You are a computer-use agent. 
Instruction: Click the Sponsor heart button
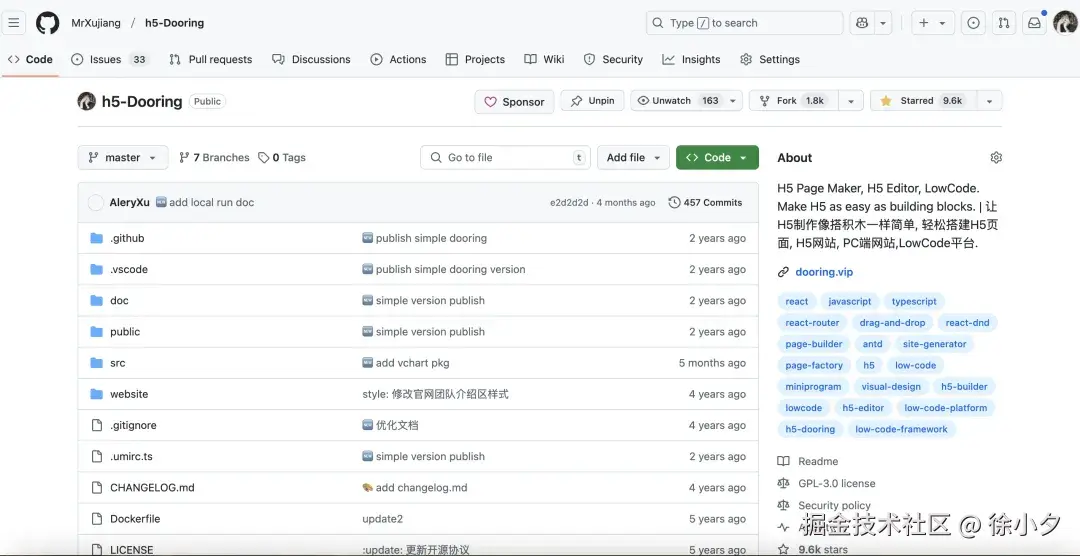click(x=515, y=102)
